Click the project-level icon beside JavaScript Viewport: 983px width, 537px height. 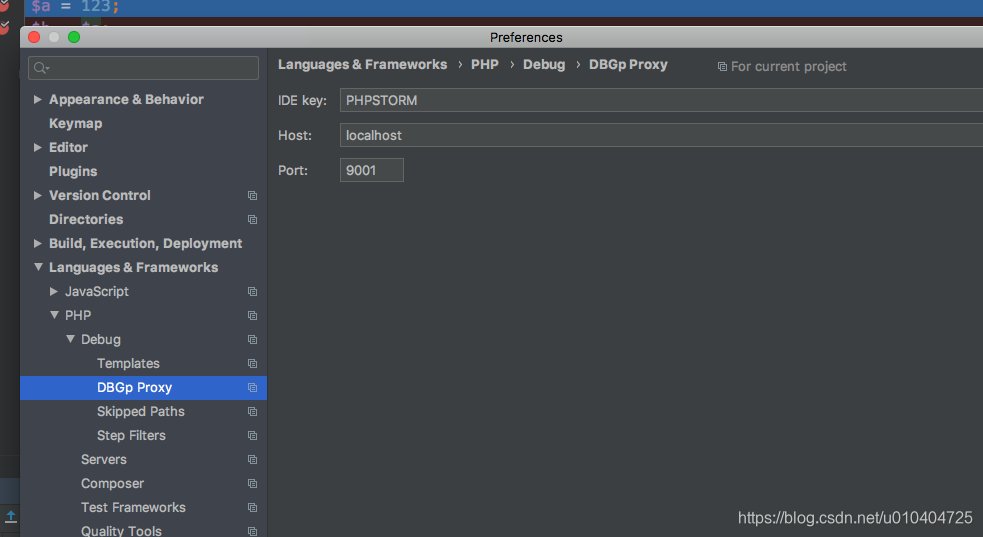(252, 291)
